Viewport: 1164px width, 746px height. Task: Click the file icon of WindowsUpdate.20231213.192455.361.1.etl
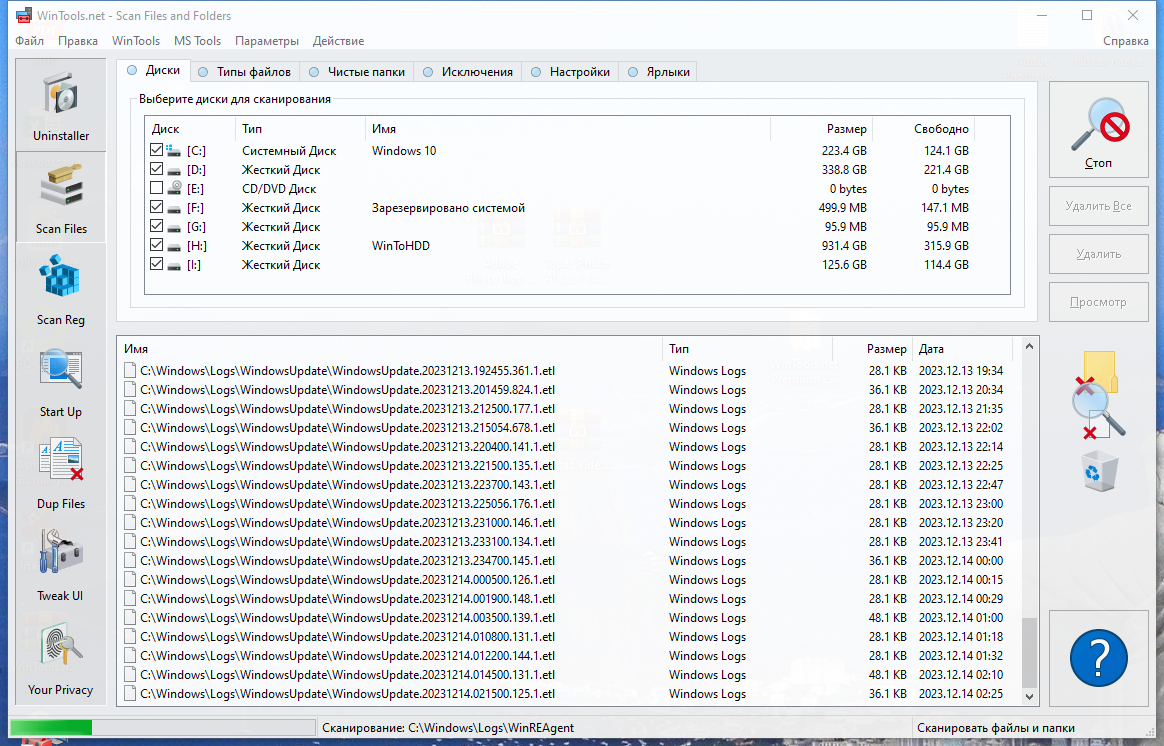click(130, 370)
